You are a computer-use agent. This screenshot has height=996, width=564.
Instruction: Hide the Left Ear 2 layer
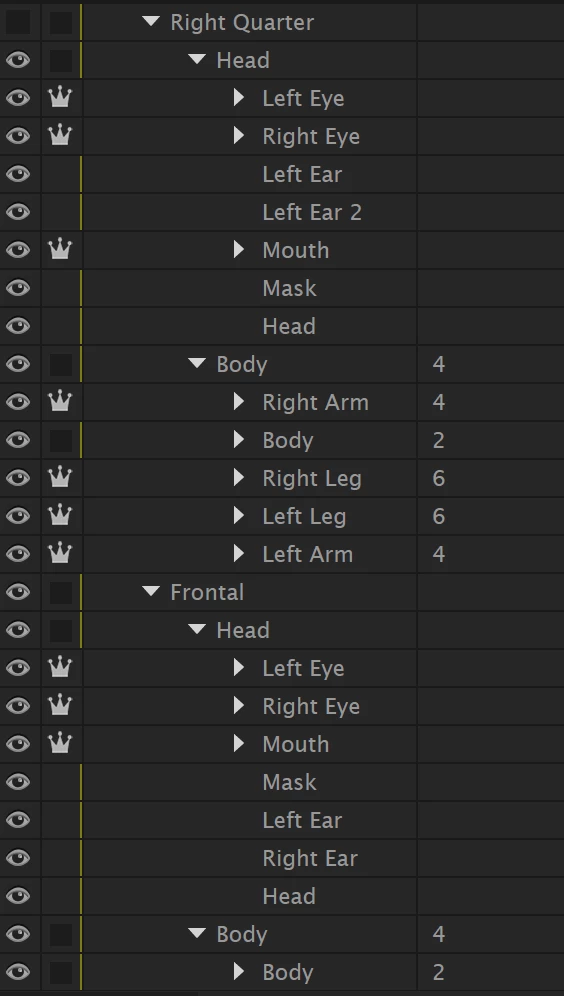click(18, 212)
